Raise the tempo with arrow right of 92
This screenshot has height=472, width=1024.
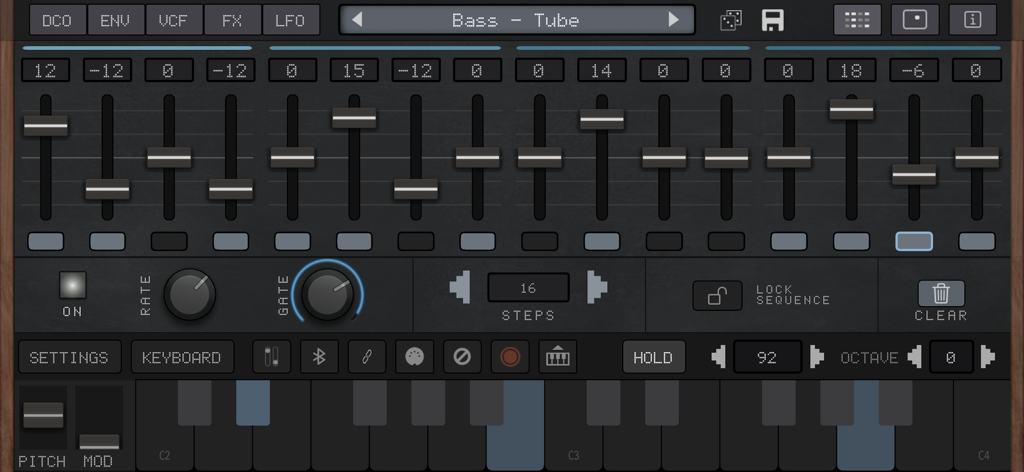click(x=816, y=357)
